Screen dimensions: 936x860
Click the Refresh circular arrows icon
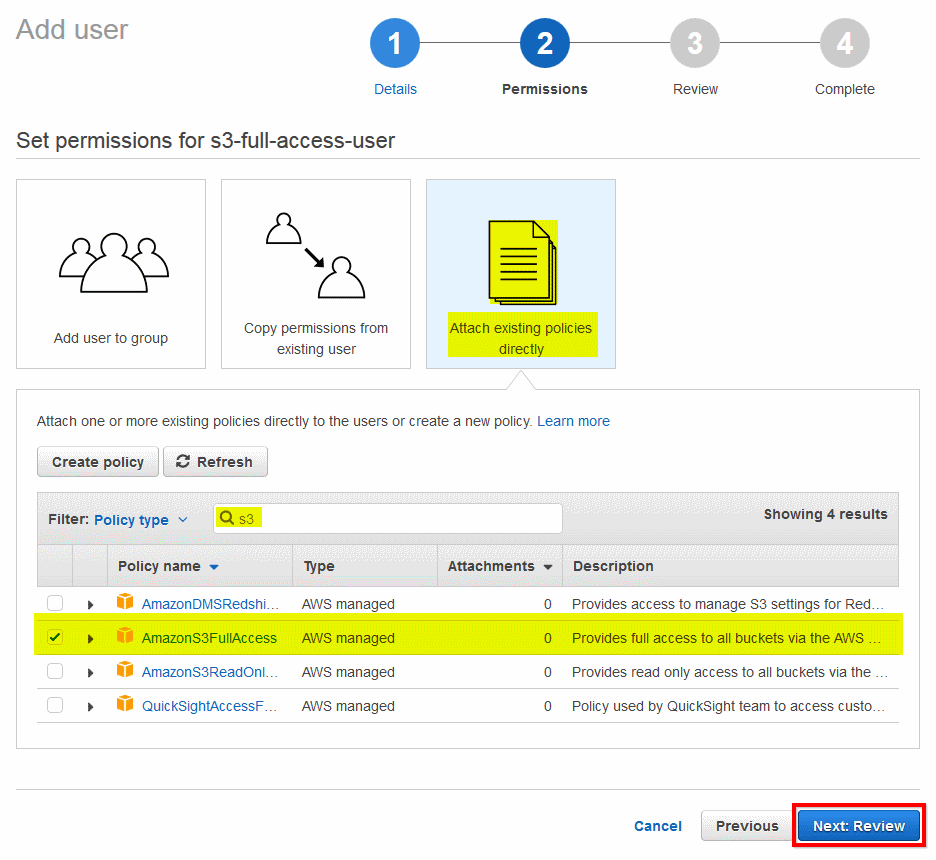pyautogui.click(x=183, y=461)
